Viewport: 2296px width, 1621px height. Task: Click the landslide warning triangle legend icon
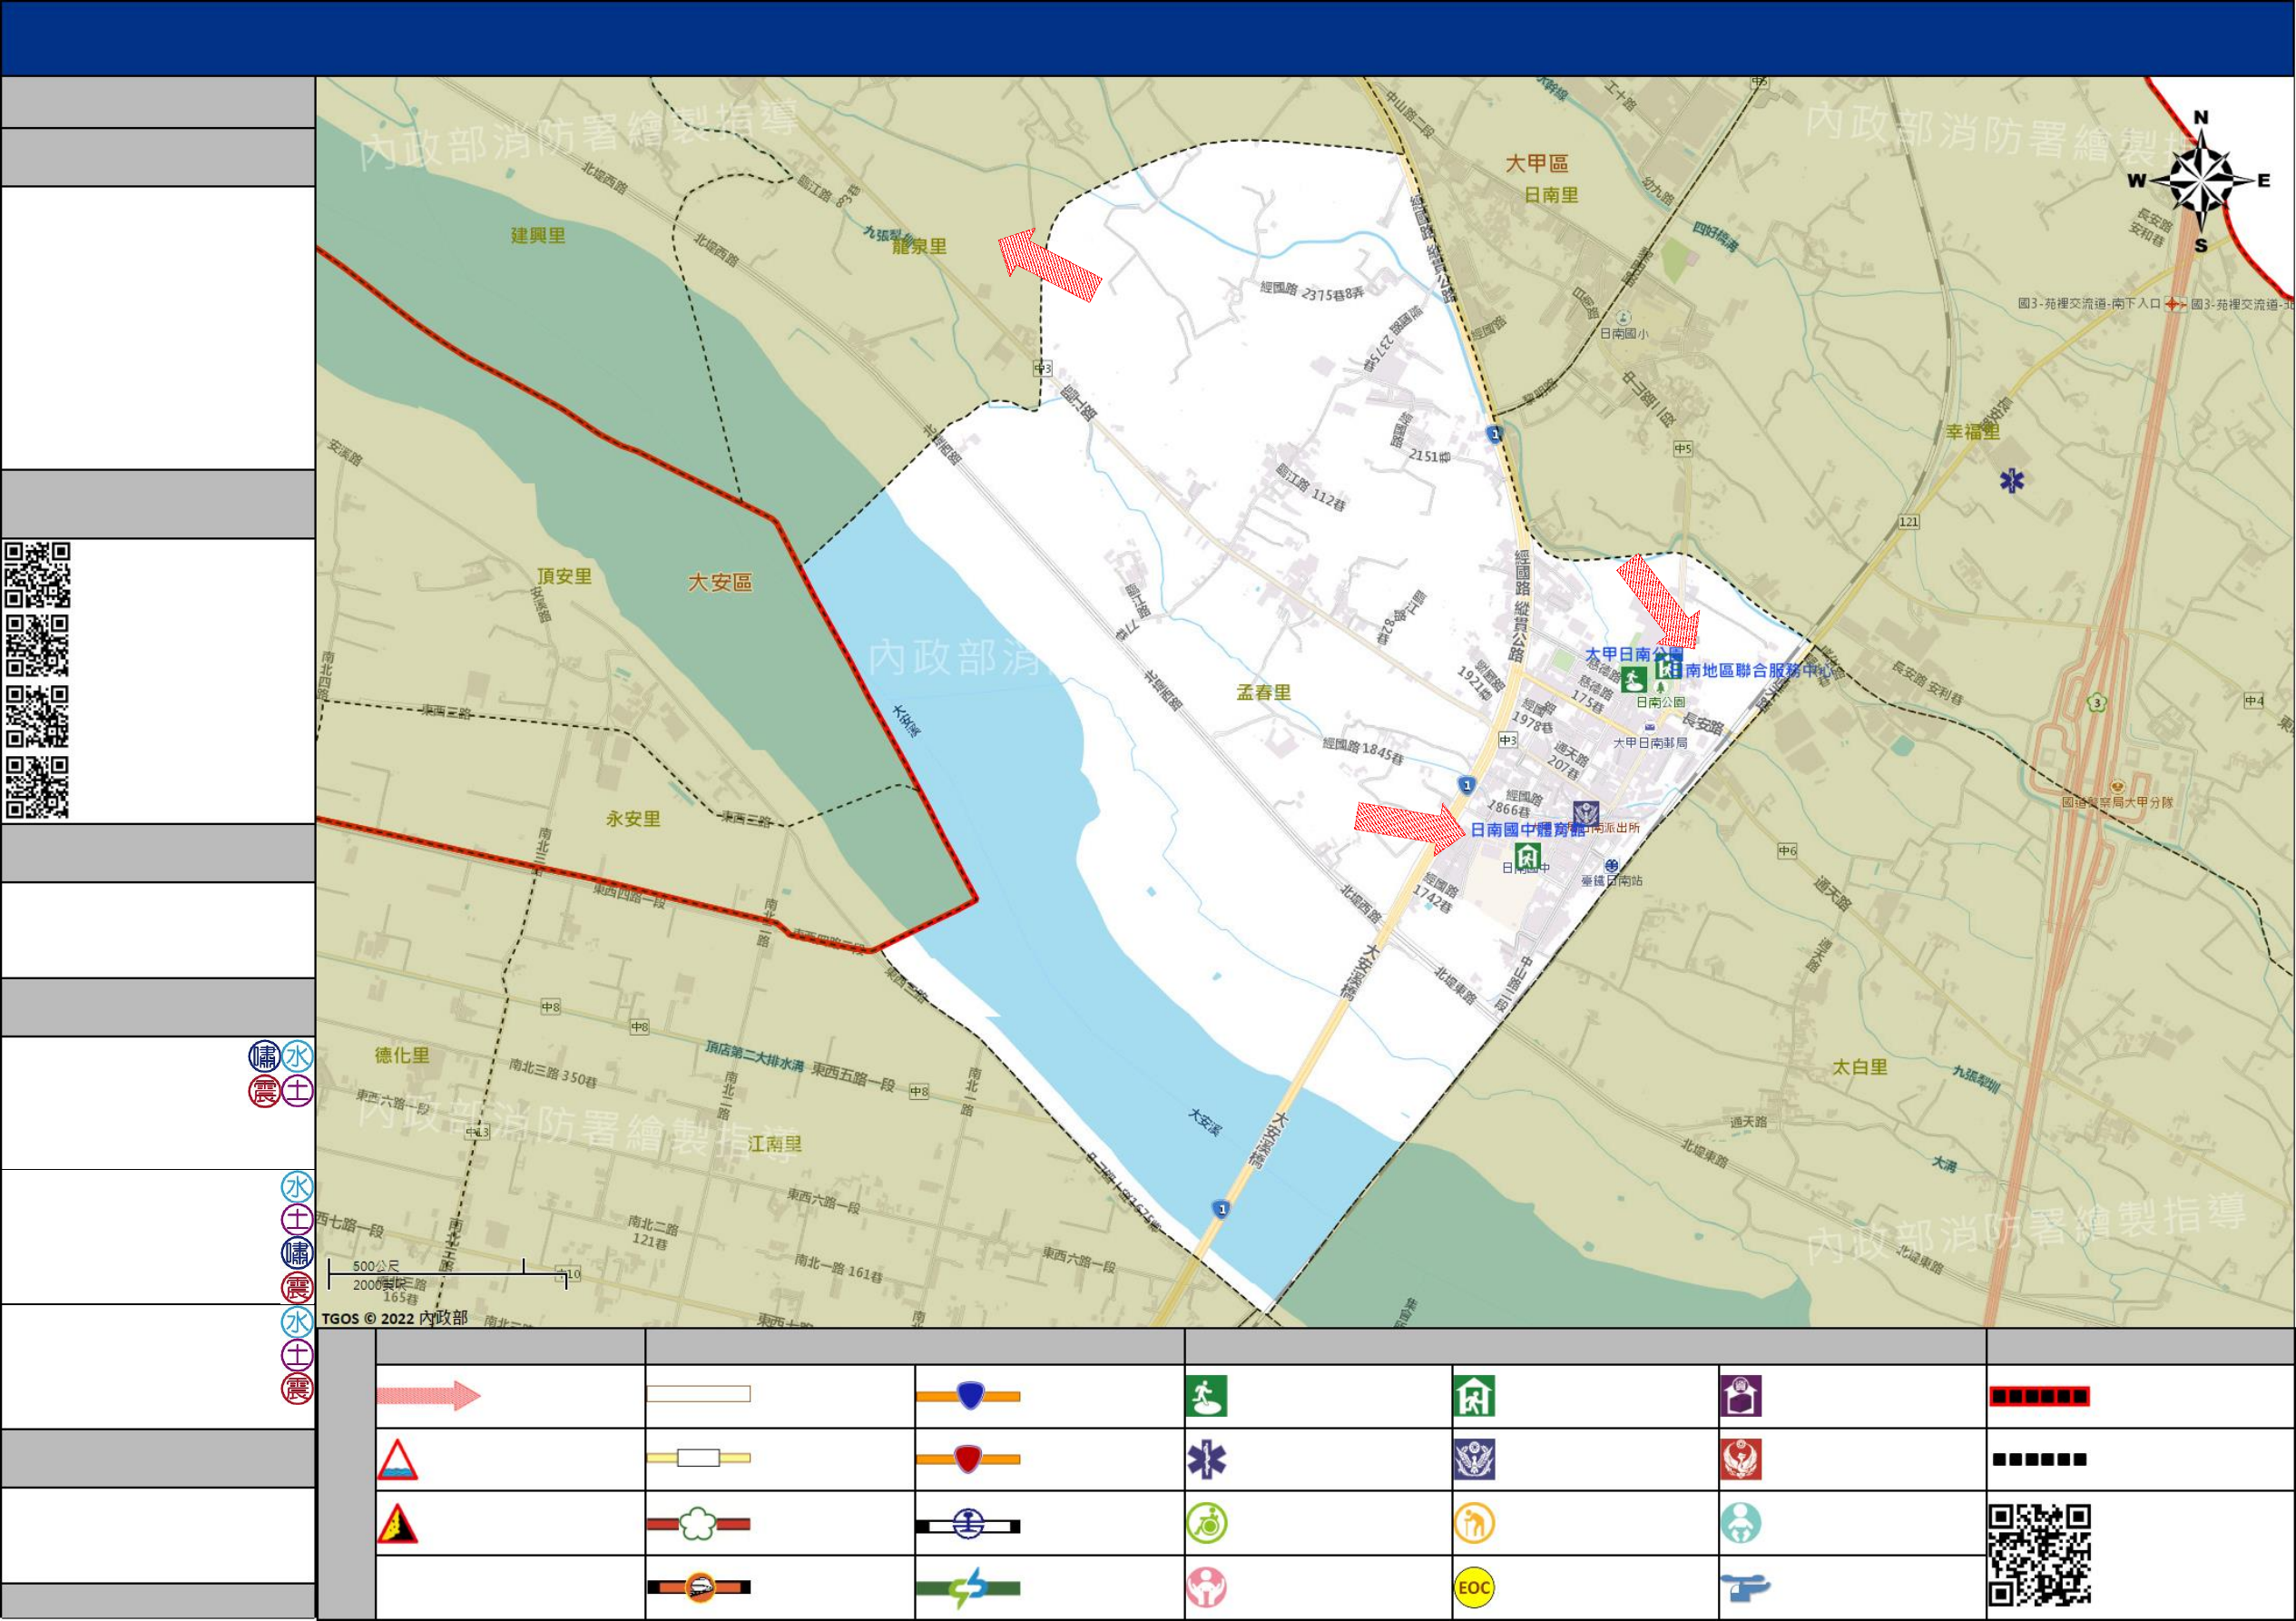click(x=397, y=1524)
